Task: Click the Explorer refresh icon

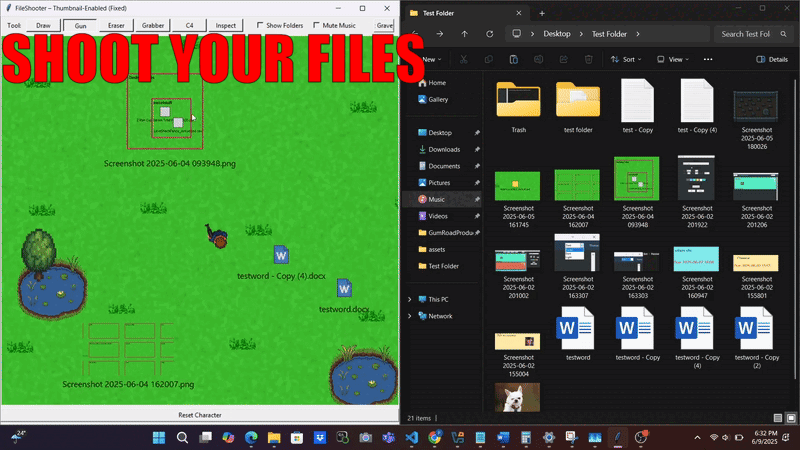Action: coord(489,34)
